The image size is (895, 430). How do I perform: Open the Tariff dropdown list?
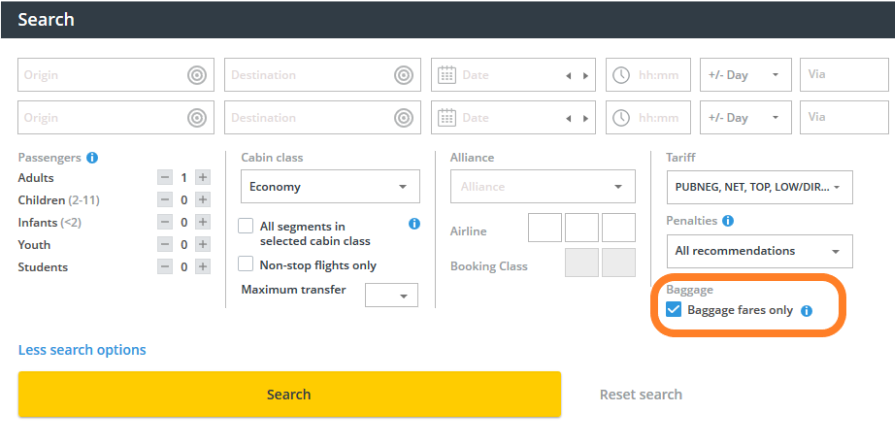[x=759, y=187]
